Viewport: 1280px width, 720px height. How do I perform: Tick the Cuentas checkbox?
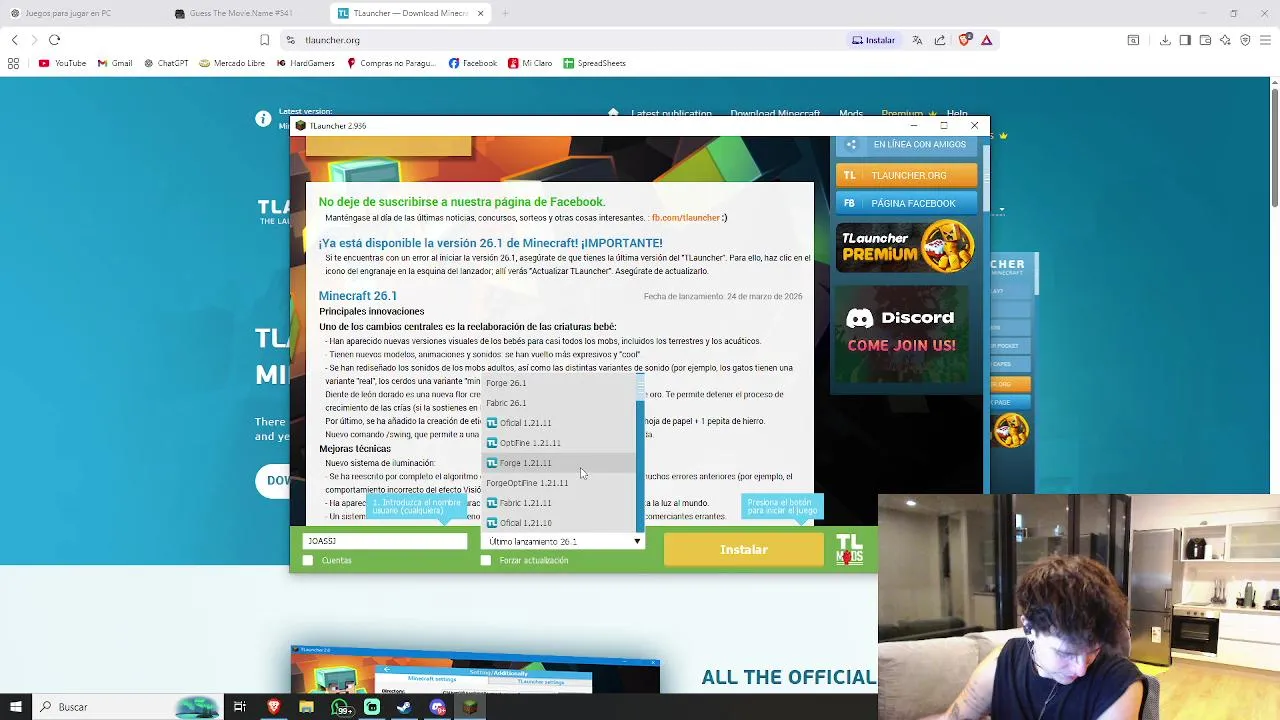(x=308, y=560)
